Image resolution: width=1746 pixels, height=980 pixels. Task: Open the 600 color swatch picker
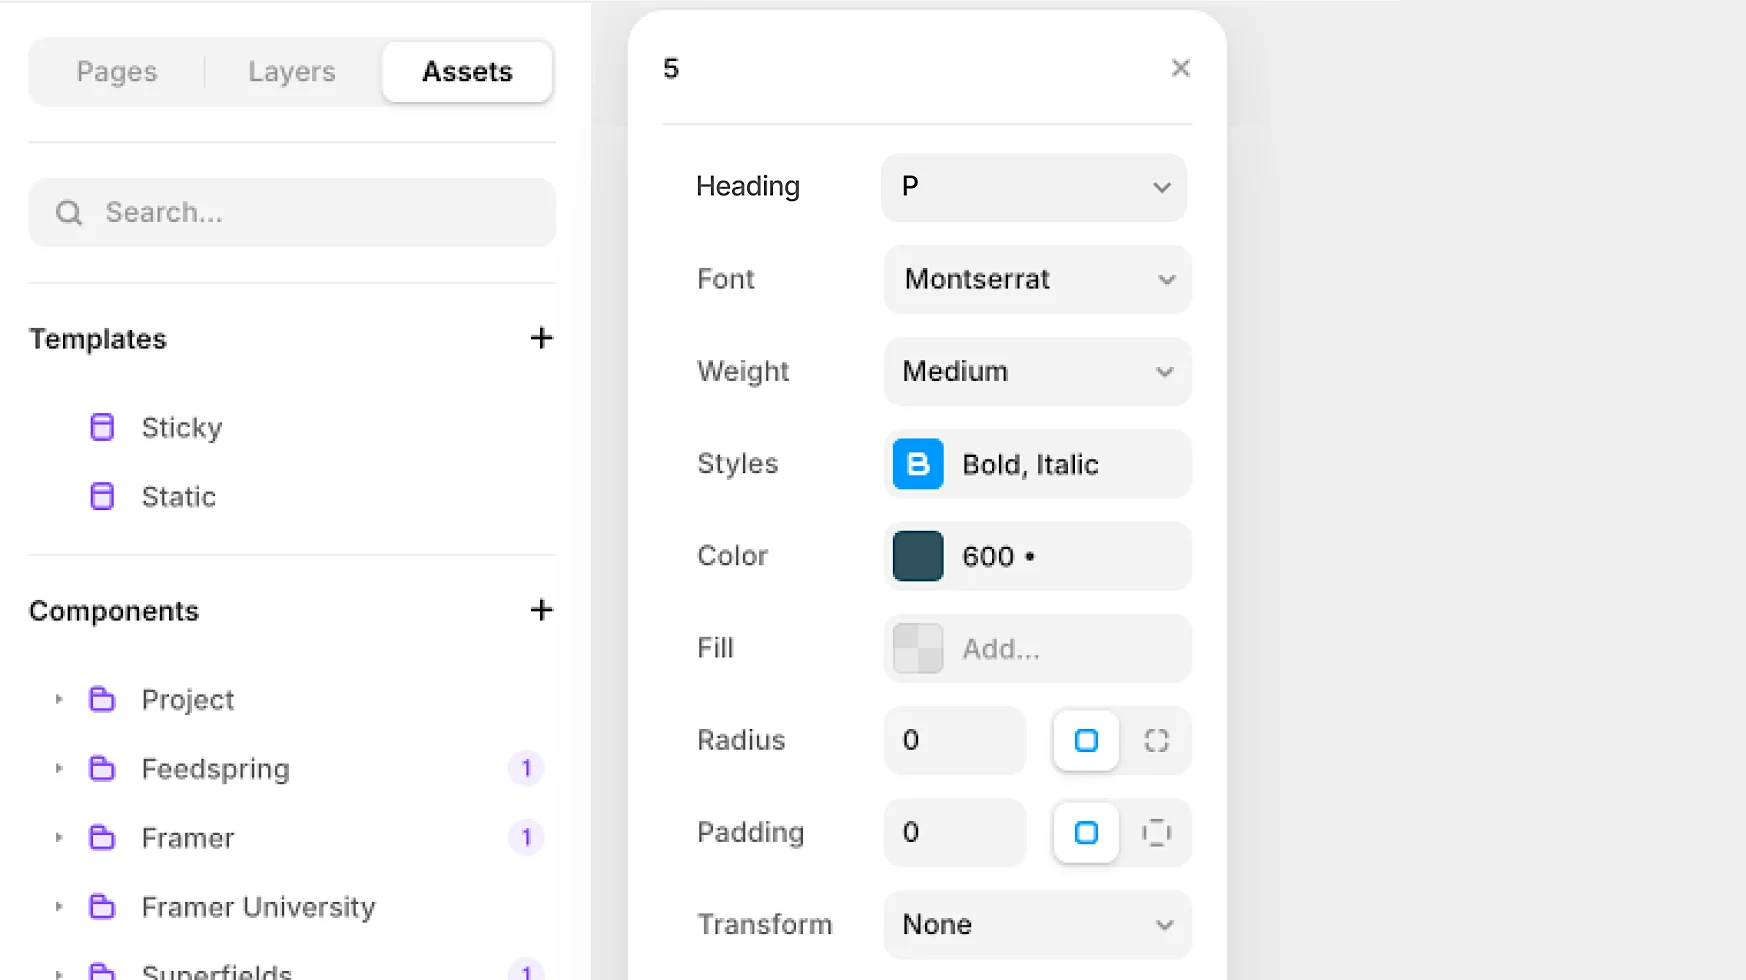pyautogui.click(x=916, y=556)
